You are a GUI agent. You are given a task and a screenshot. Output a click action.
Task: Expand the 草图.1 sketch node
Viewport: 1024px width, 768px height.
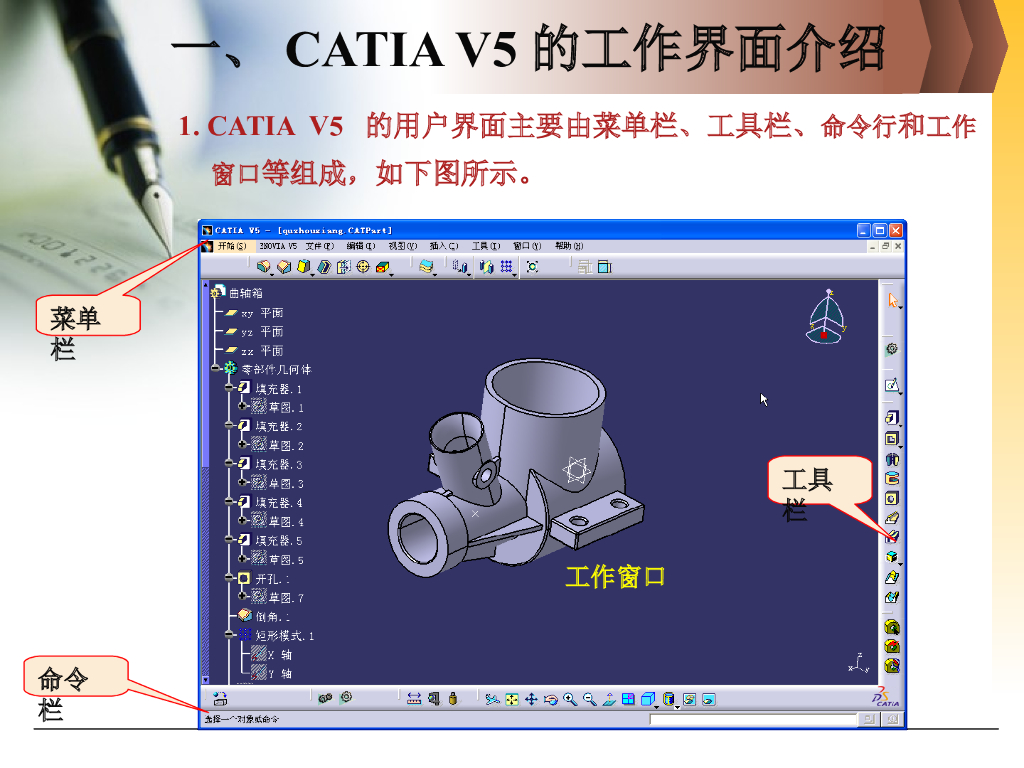pos(242,407)
